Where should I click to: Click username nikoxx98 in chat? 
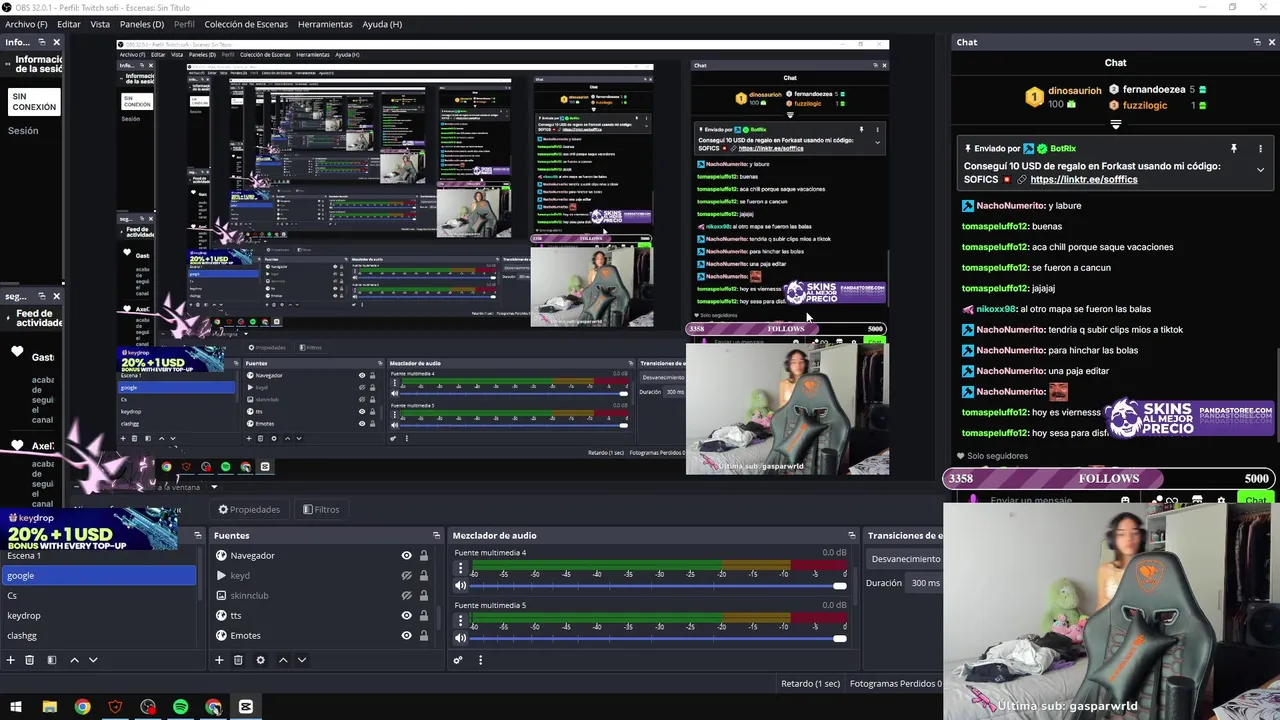point(996,309)
